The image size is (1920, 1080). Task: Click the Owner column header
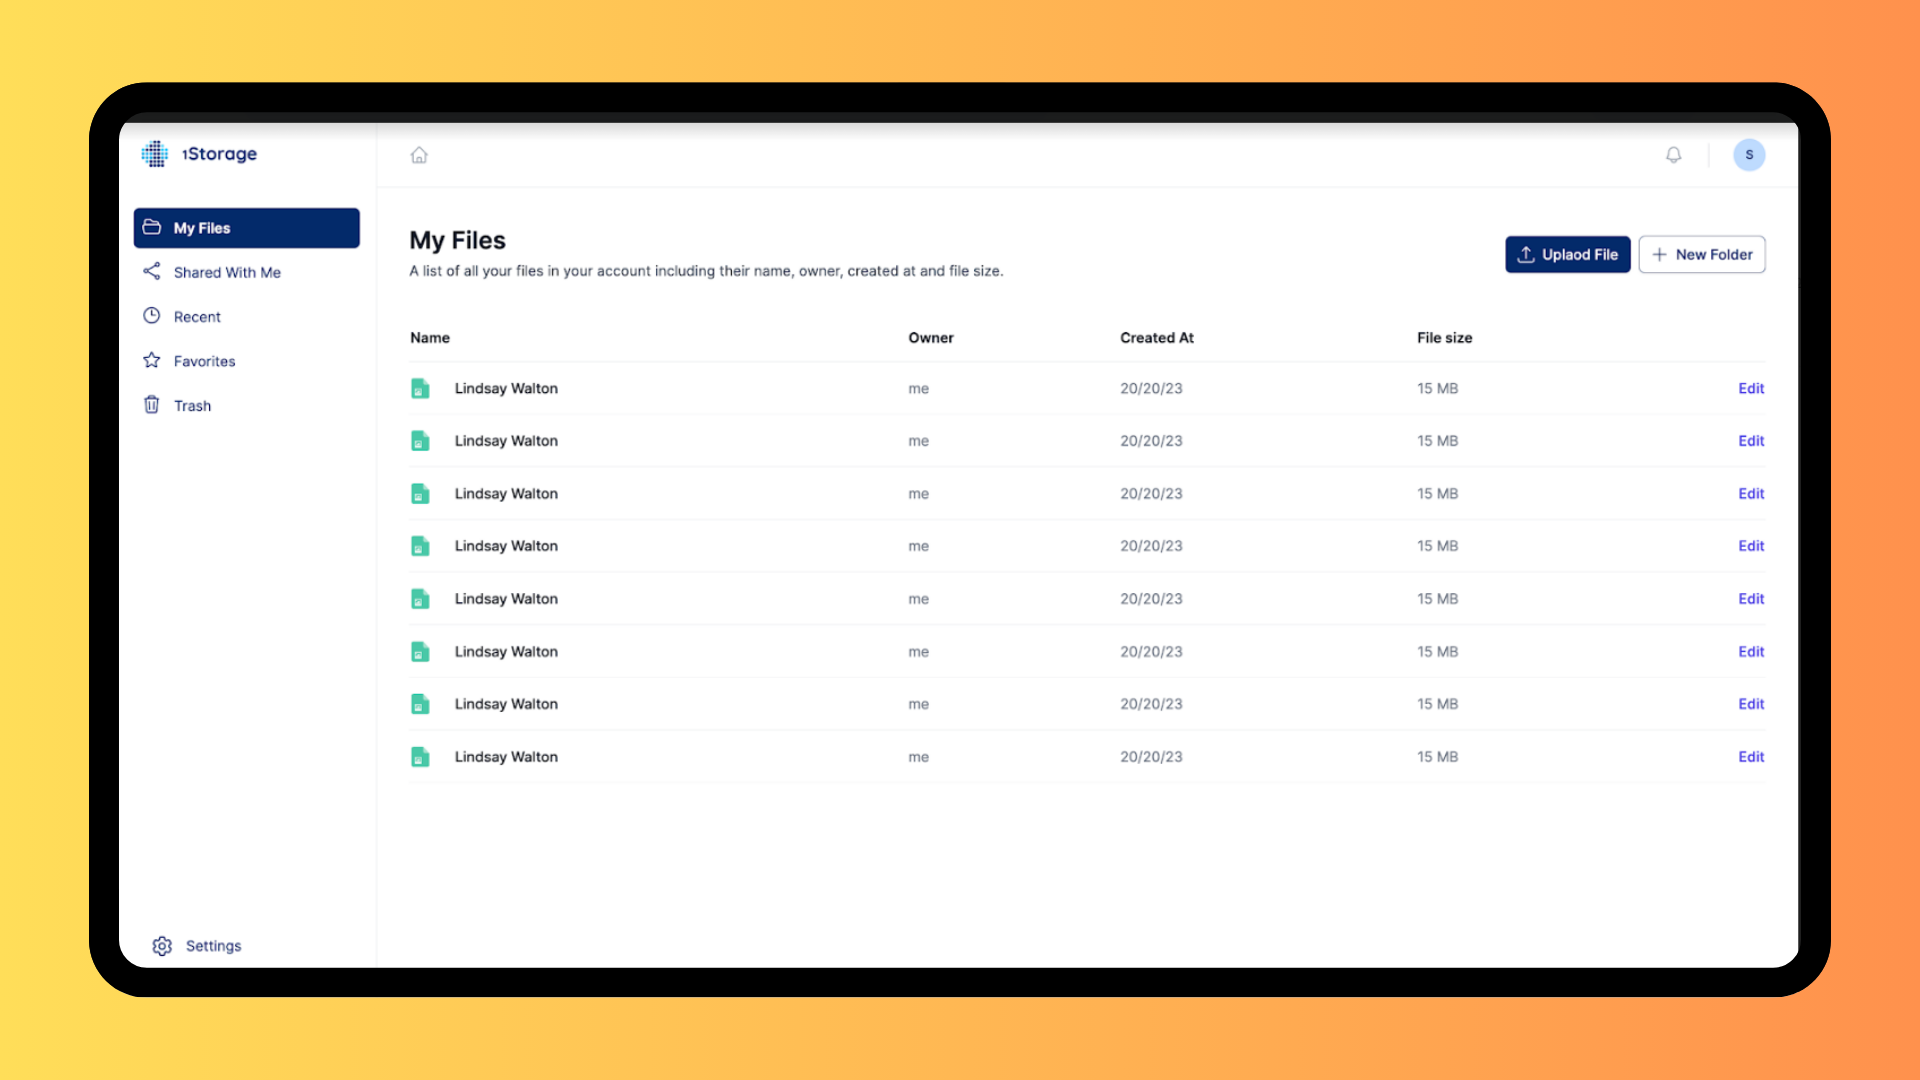point(932,338)
